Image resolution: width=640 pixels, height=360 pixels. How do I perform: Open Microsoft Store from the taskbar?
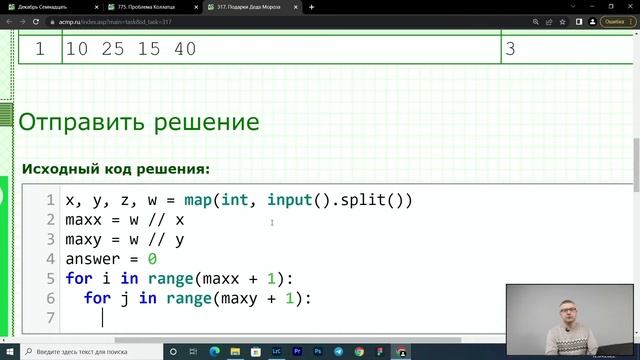pyautogui.click(x=256, y=351)
